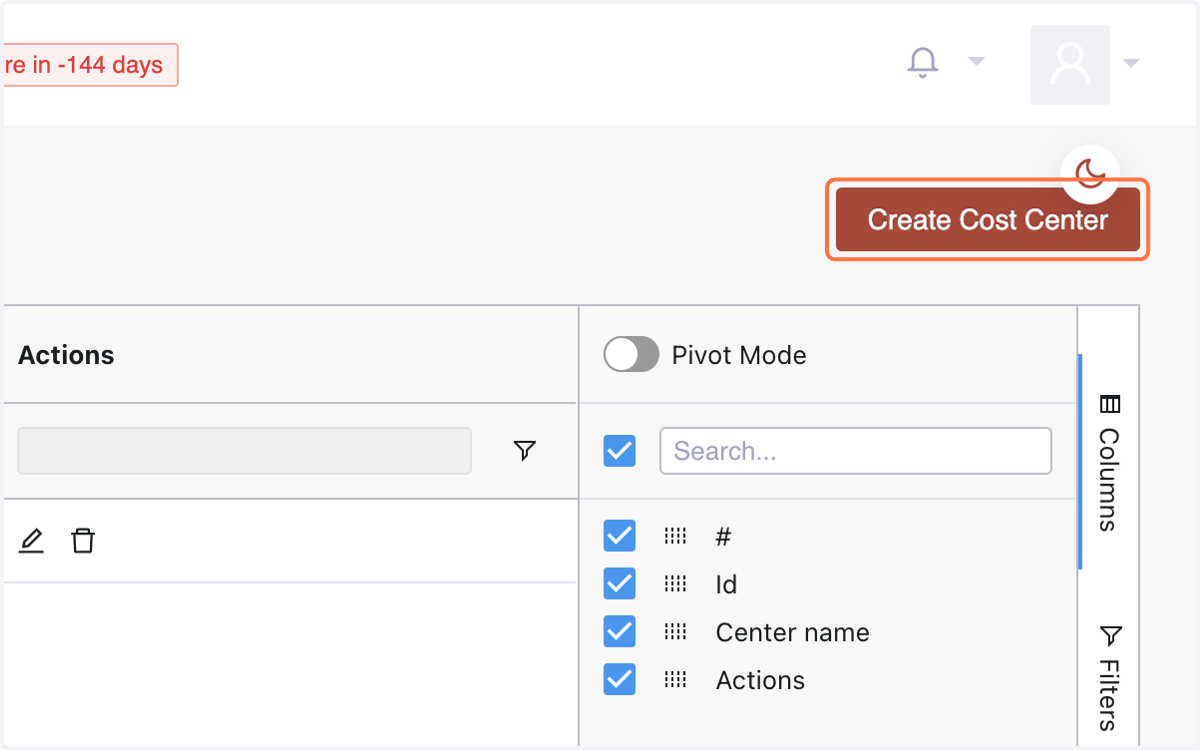Image resolution: width=1200 pixels, height=750 pixels.
Task: Open the Columns side tab
Action: pos(1109,463)
